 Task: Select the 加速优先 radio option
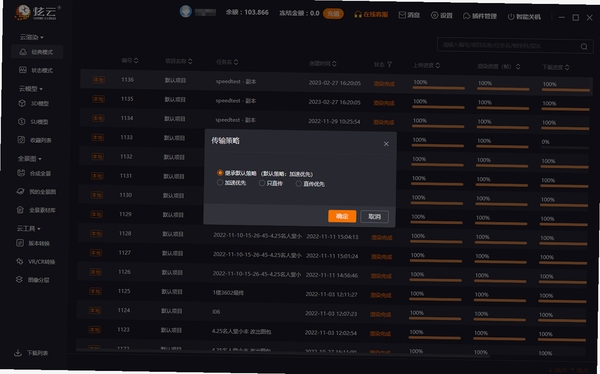[x=220, y=183]
